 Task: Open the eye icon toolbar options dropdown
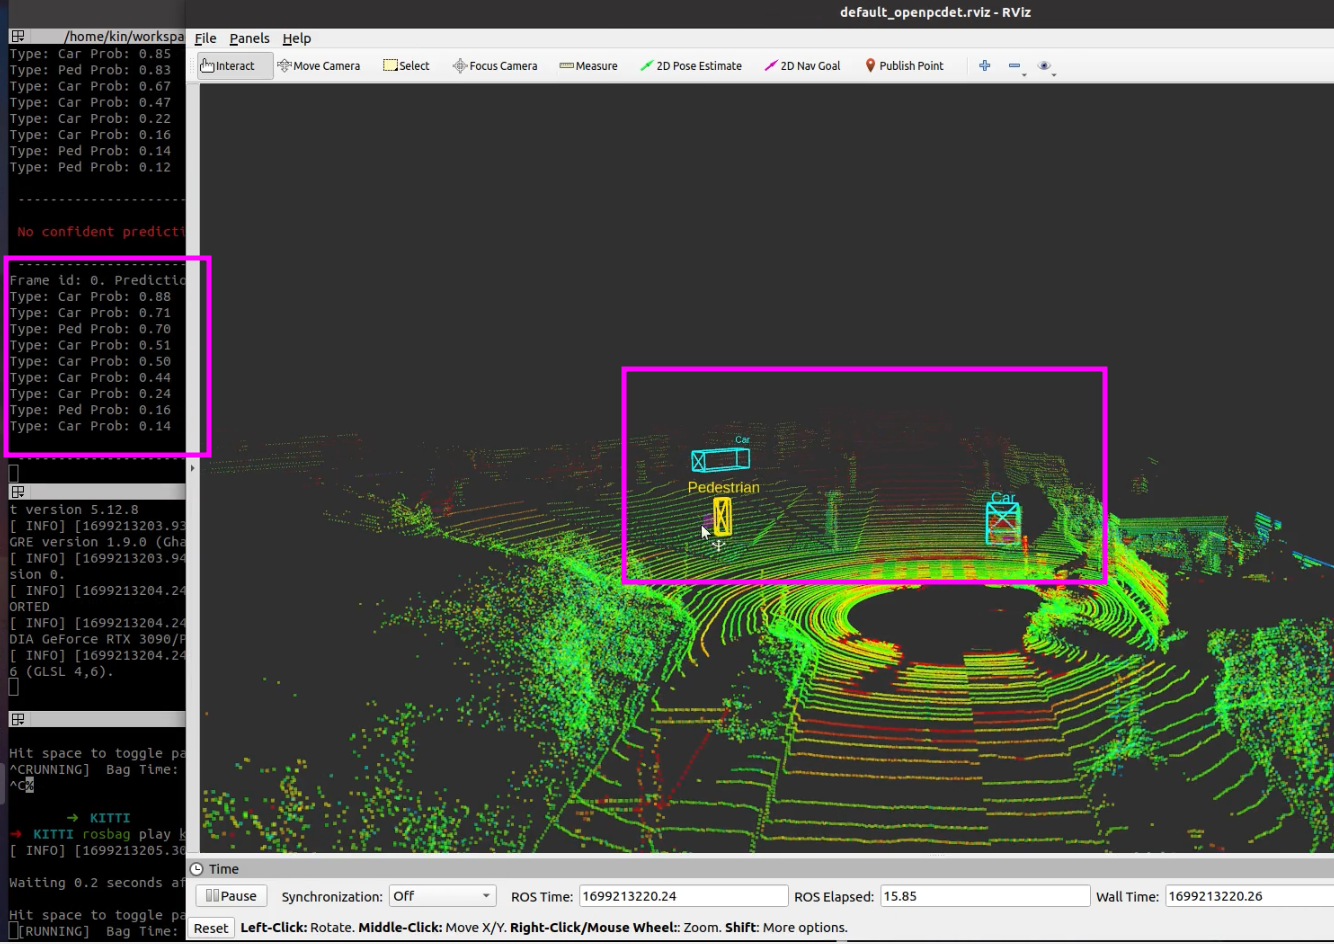click(x=1046, y=67)
